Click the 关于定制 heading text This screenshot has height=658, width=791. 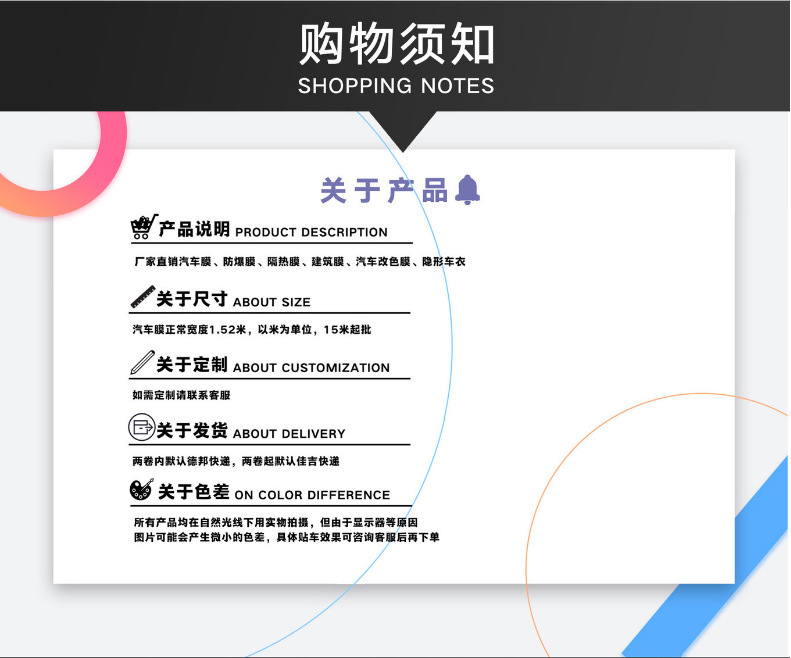[192, 364]
